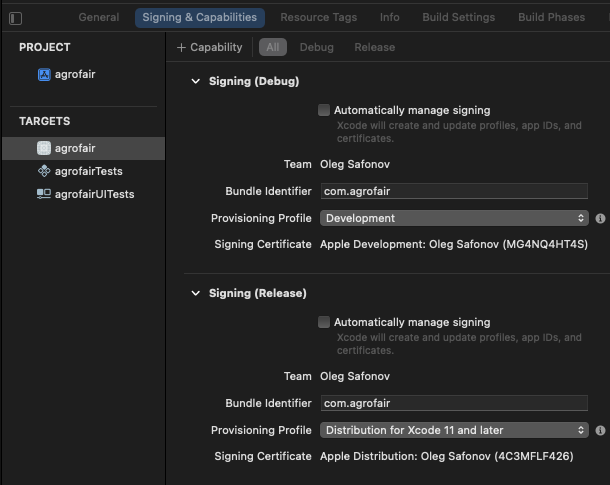This screenshot has height=485, width=610.
Task: Click the Apple Development signing certificate text
Action: 454,244
